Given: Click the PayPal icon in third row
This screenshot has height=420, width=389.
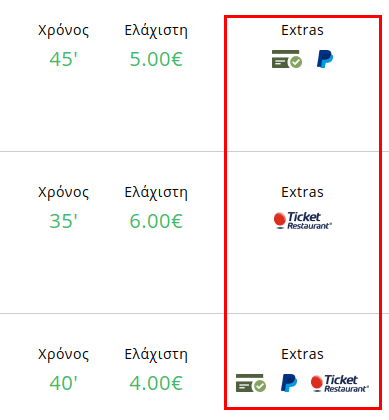Looking at the screenshot, I should [x=289, y=383].
